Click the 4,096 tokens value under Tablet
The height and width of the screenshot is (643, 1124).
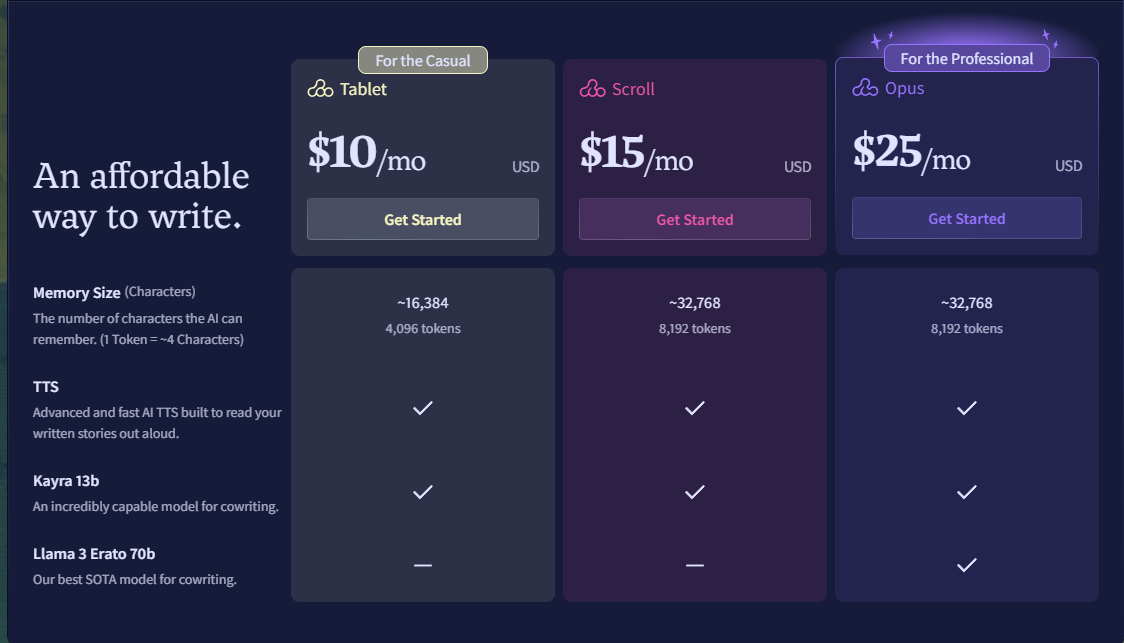(423, 328)
